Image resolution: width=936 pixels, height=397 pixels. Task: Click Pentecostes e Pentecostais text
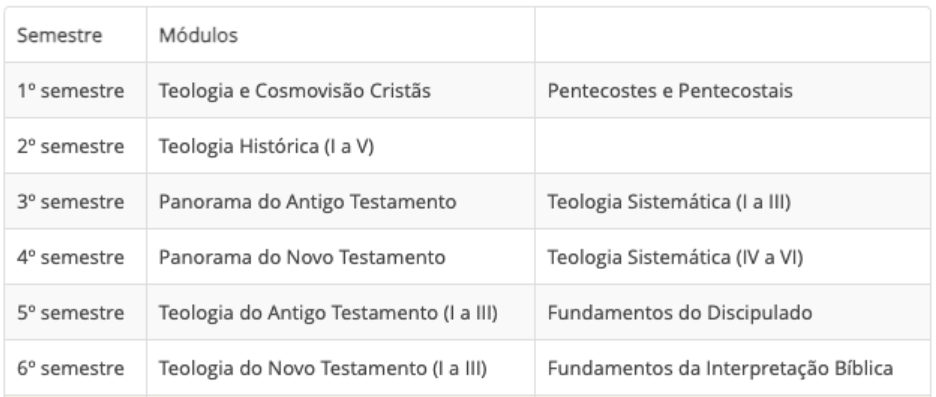[x=670, y=91]
